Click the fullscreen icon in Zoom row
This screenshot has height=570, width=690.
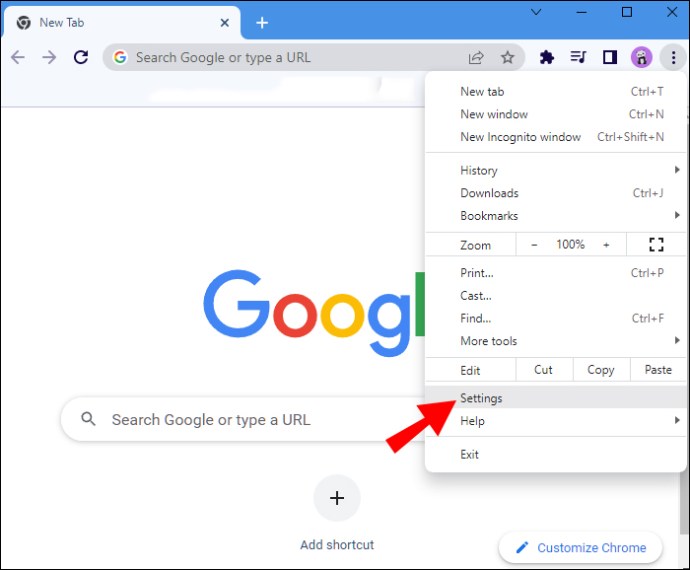point(656,244)
